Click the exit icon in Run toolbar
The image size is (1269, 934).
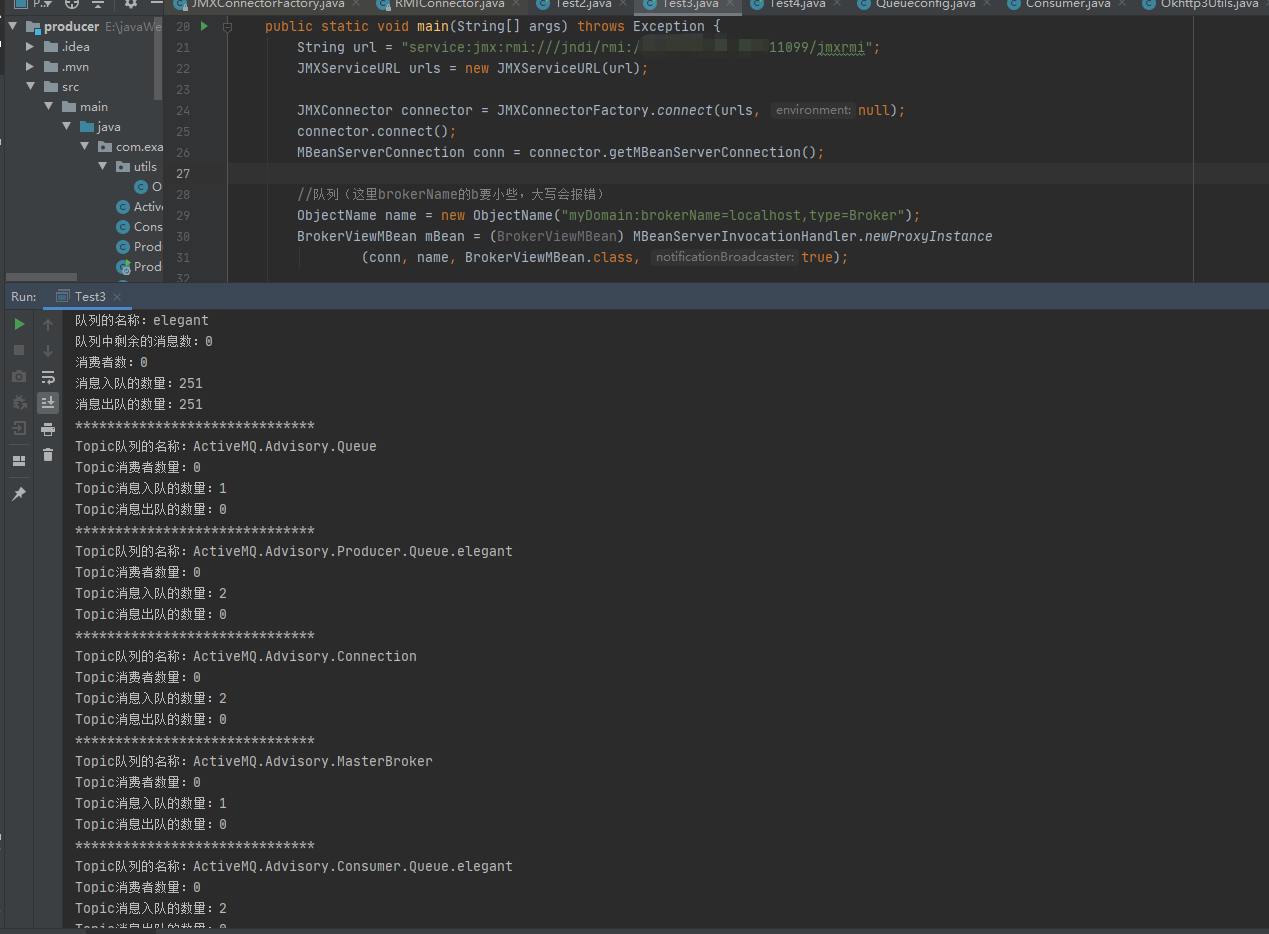click(19, 428)
